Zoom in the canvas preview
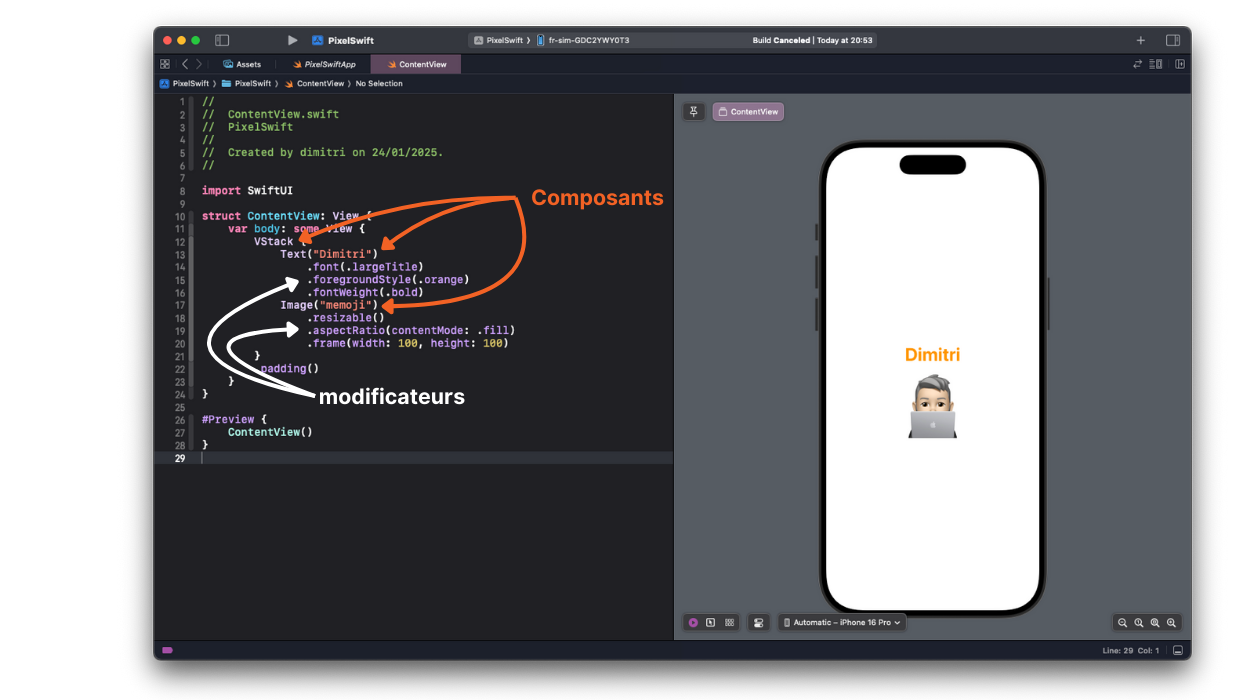This screenshot has width=1260, height=700. pos(1172,622)
